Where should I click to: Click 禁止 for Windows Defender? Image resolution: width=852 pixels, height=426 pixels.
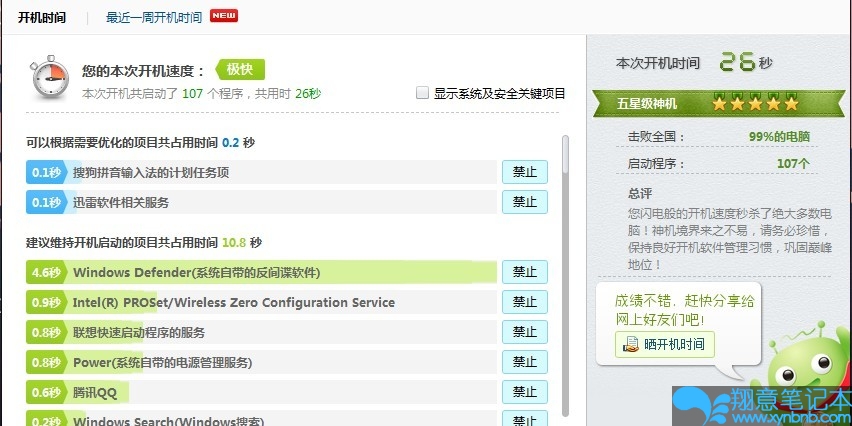(524, 272)
